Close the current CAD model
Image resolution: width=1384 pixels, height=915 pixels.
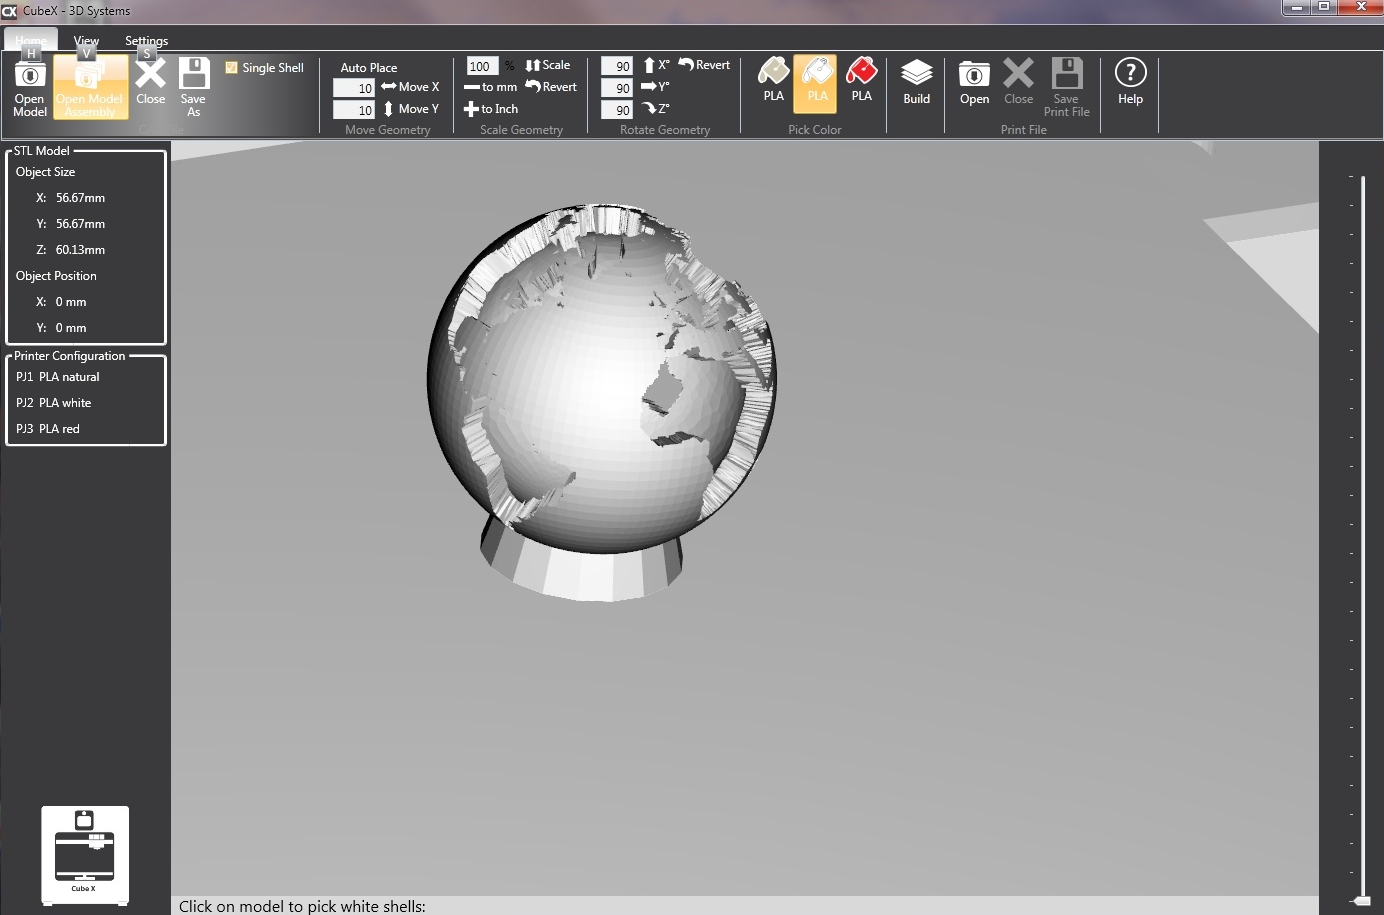151,82
